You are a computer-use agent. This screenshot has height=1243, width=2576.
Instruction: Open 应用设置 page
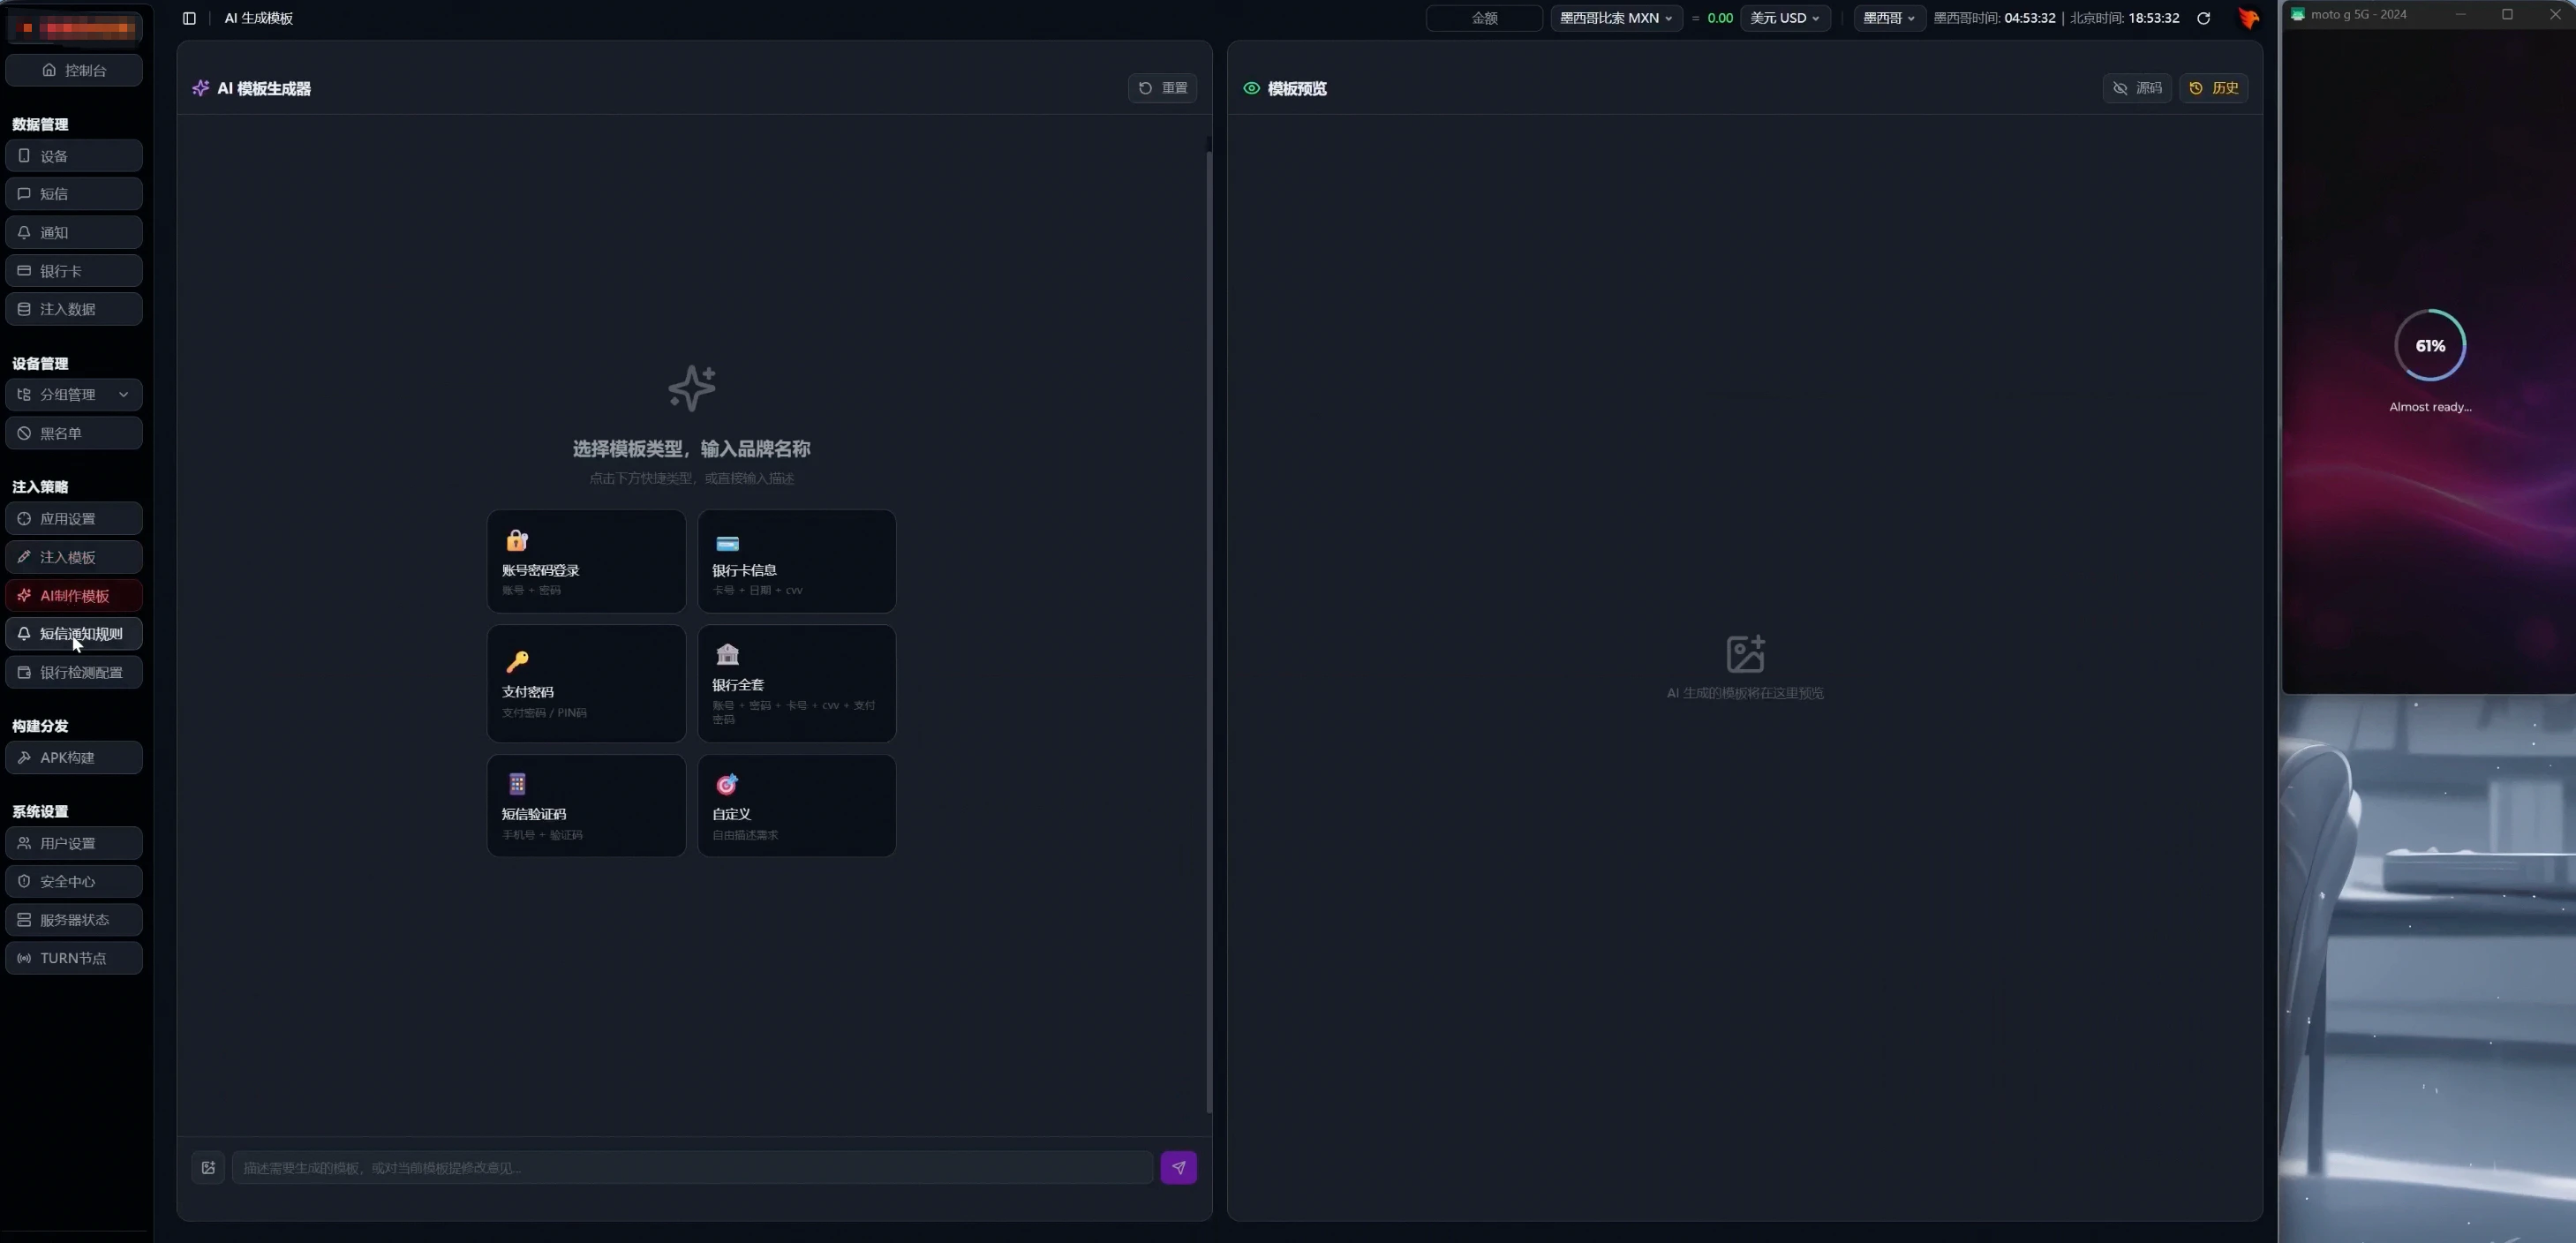tap(74, 519)
